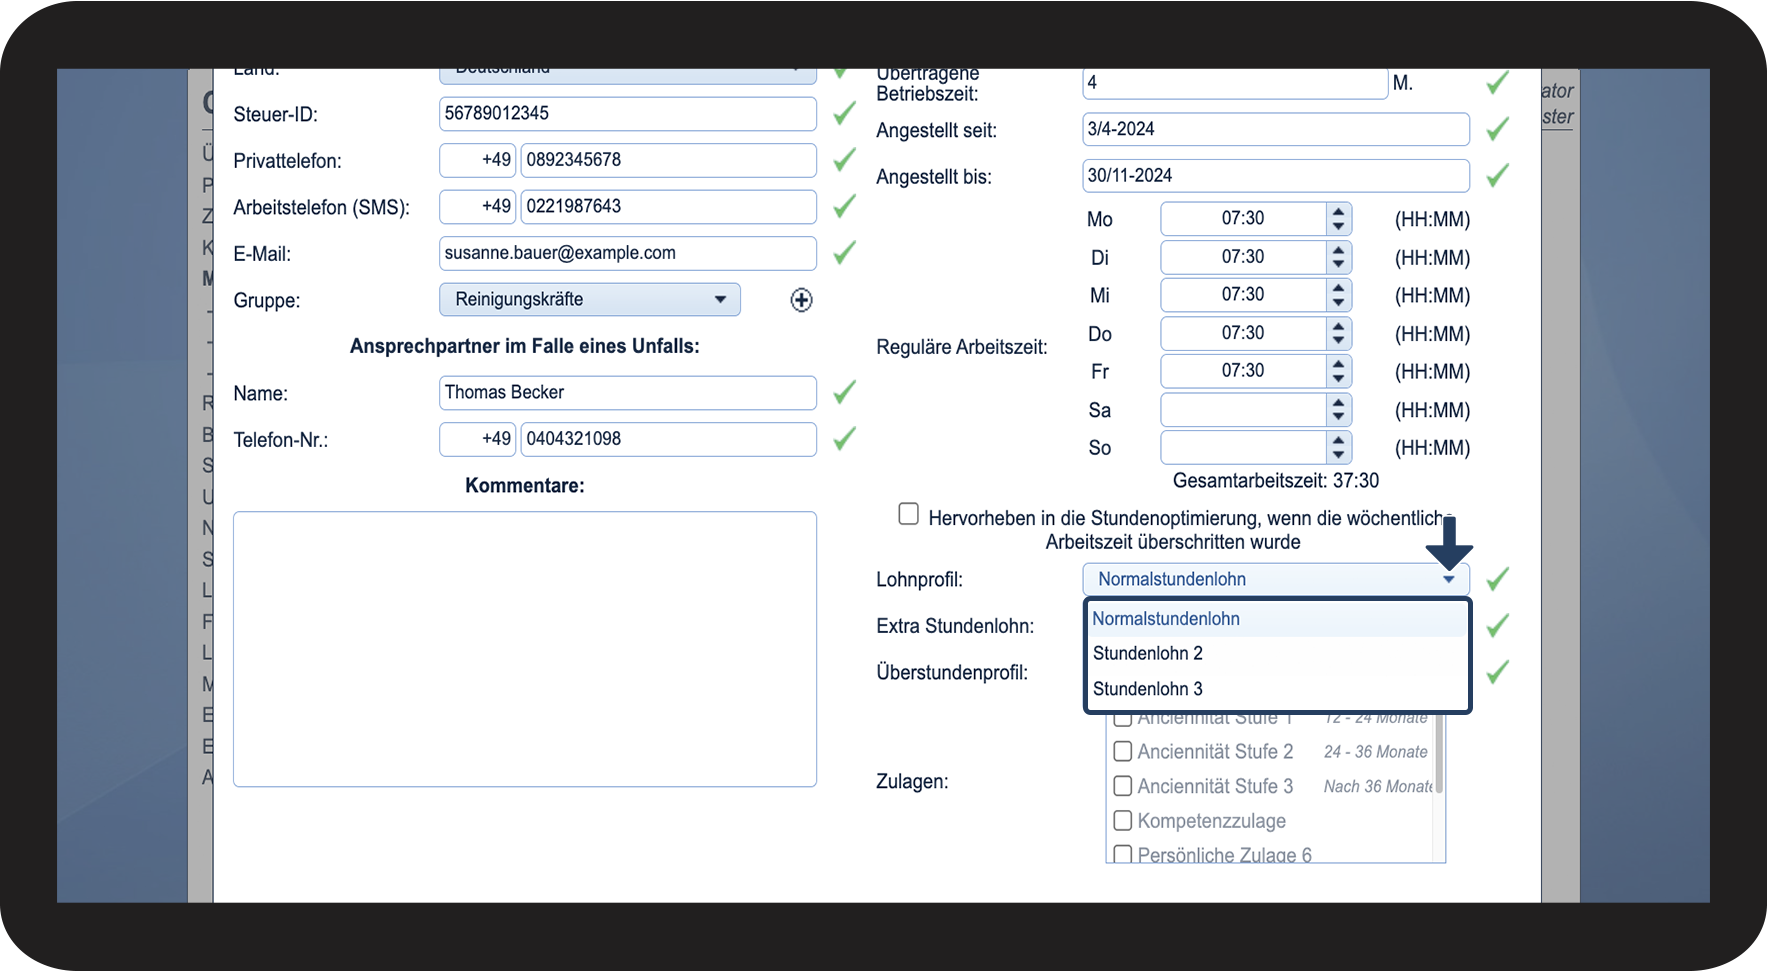Open the Gruppe dropdown showing Reinigungskräfte
The height and width of the screenshot is (971, 1767).
pyautogui.click(x=590, y=300)
